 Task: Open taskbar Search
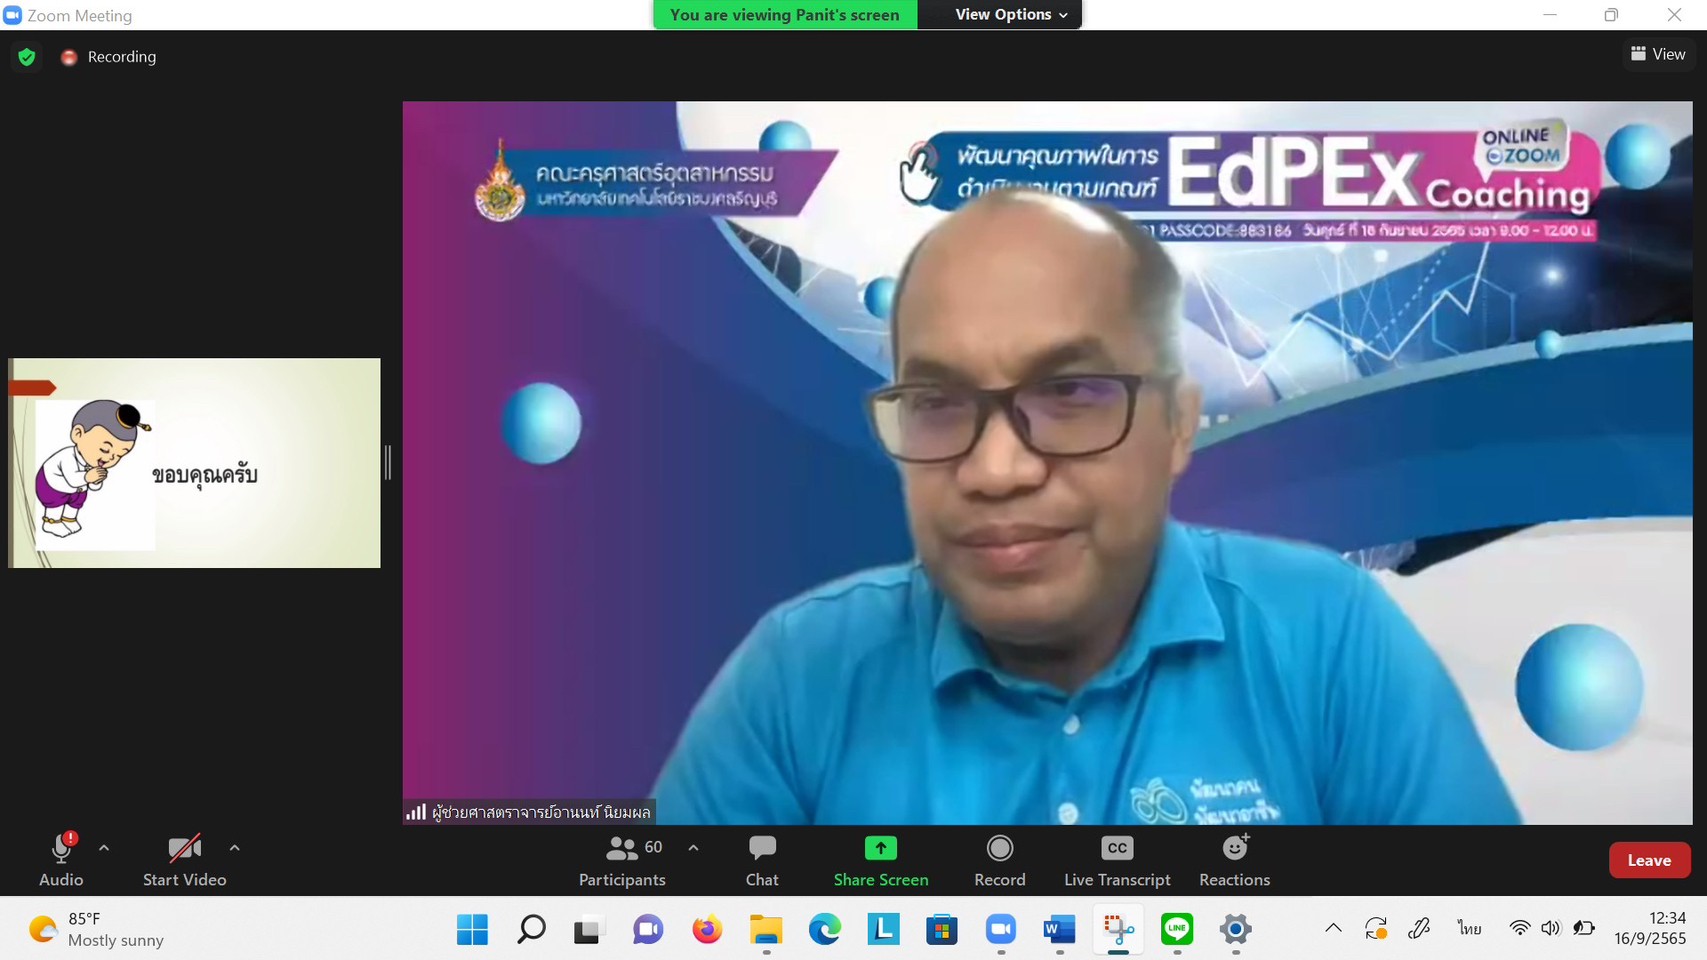[x=531, y=930]
